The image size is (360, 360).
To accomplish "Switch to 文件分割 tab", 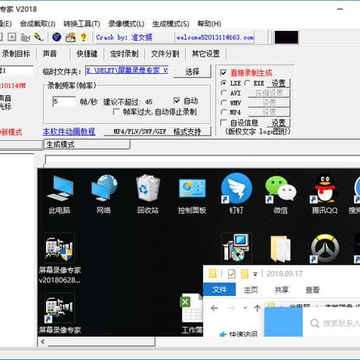I will point(165,54).
